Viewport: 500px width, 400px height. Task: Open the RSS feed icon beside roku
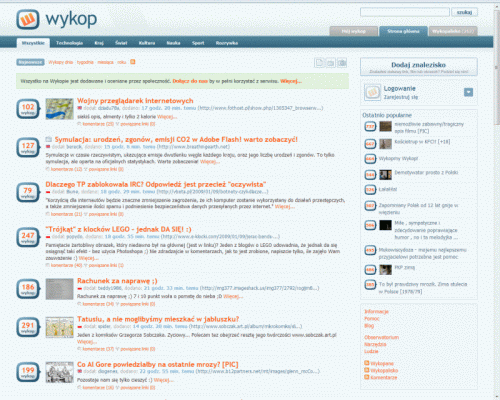point(133,62)
